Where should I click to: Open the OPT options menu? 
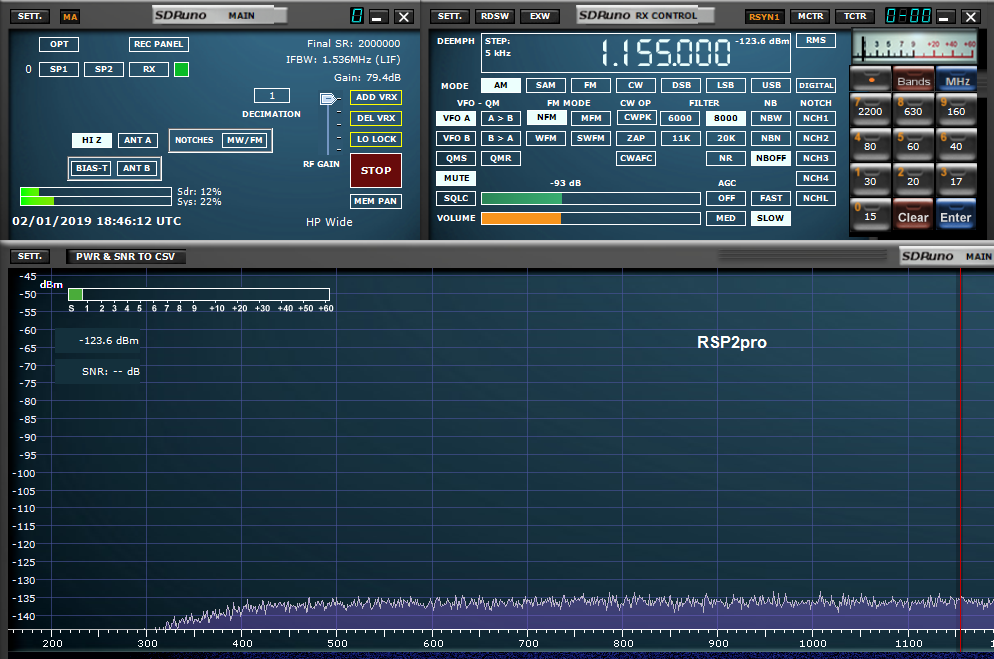pos(59,44)
